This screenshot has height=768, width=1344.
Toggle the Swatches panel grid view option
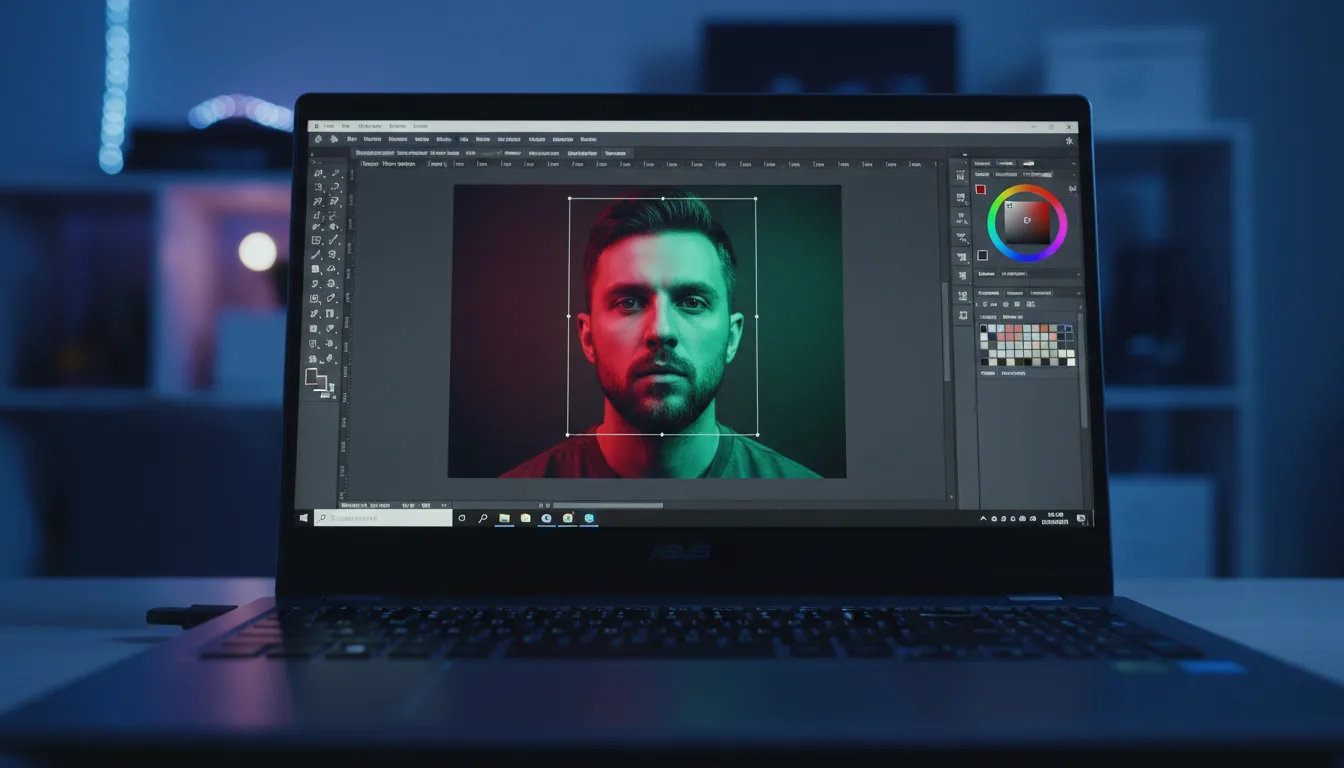tap(1016, 304)
